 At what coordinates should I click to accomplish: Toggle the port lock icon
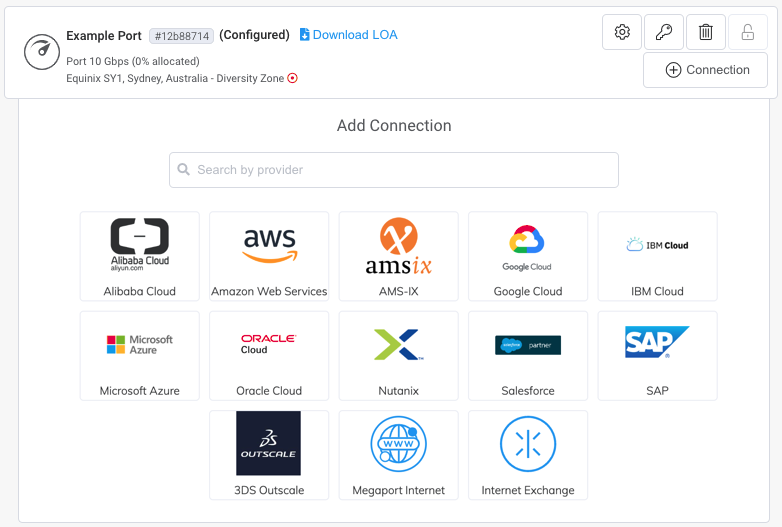pyautogui.click(x=747, y=32)
